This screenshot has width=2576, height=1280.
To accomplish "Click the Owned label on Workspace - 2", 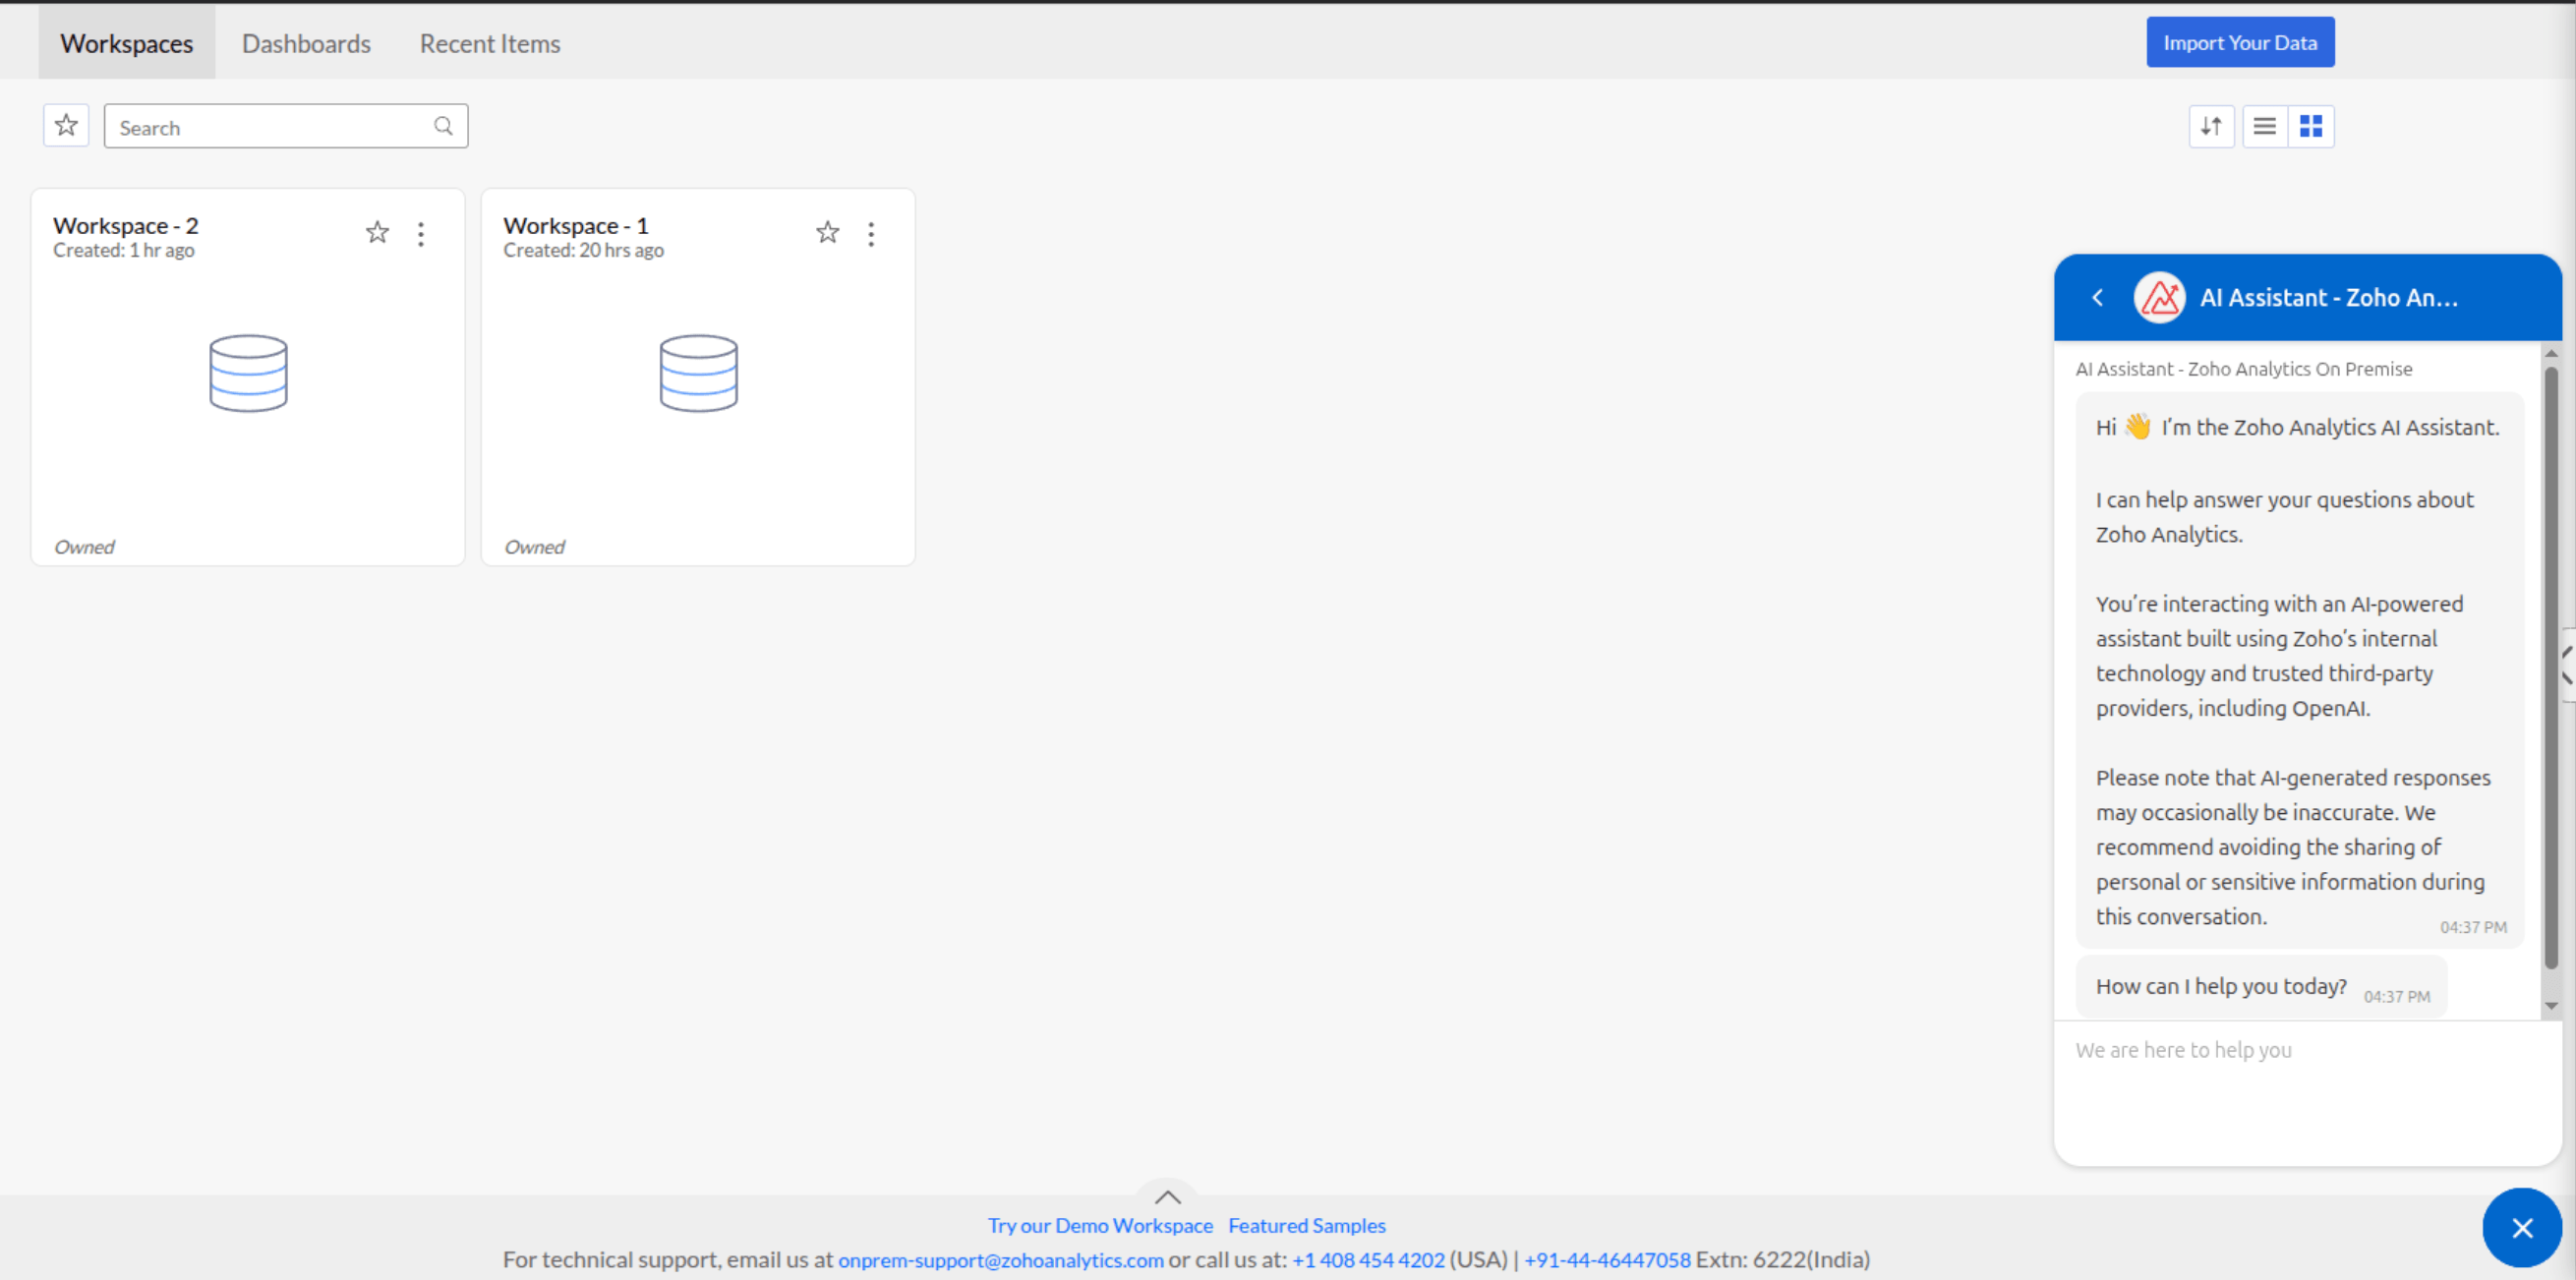I will (84, 547).
